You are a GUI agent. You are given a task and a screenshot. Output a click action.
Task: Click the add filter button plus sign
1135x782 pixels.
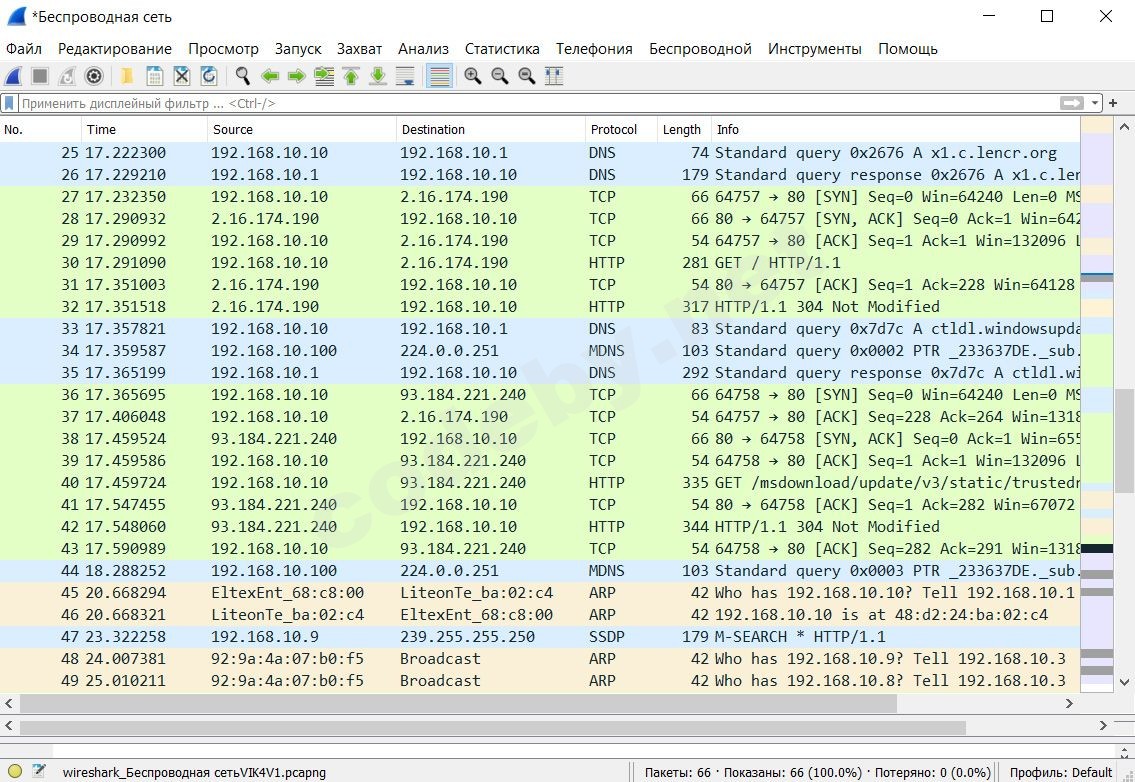(1112, 102)
